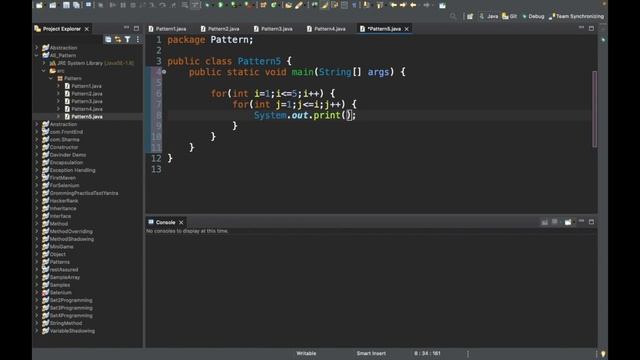640x360 pixels.
Task: Switch to the Java perspective
Action: click(x=489, y=16)
